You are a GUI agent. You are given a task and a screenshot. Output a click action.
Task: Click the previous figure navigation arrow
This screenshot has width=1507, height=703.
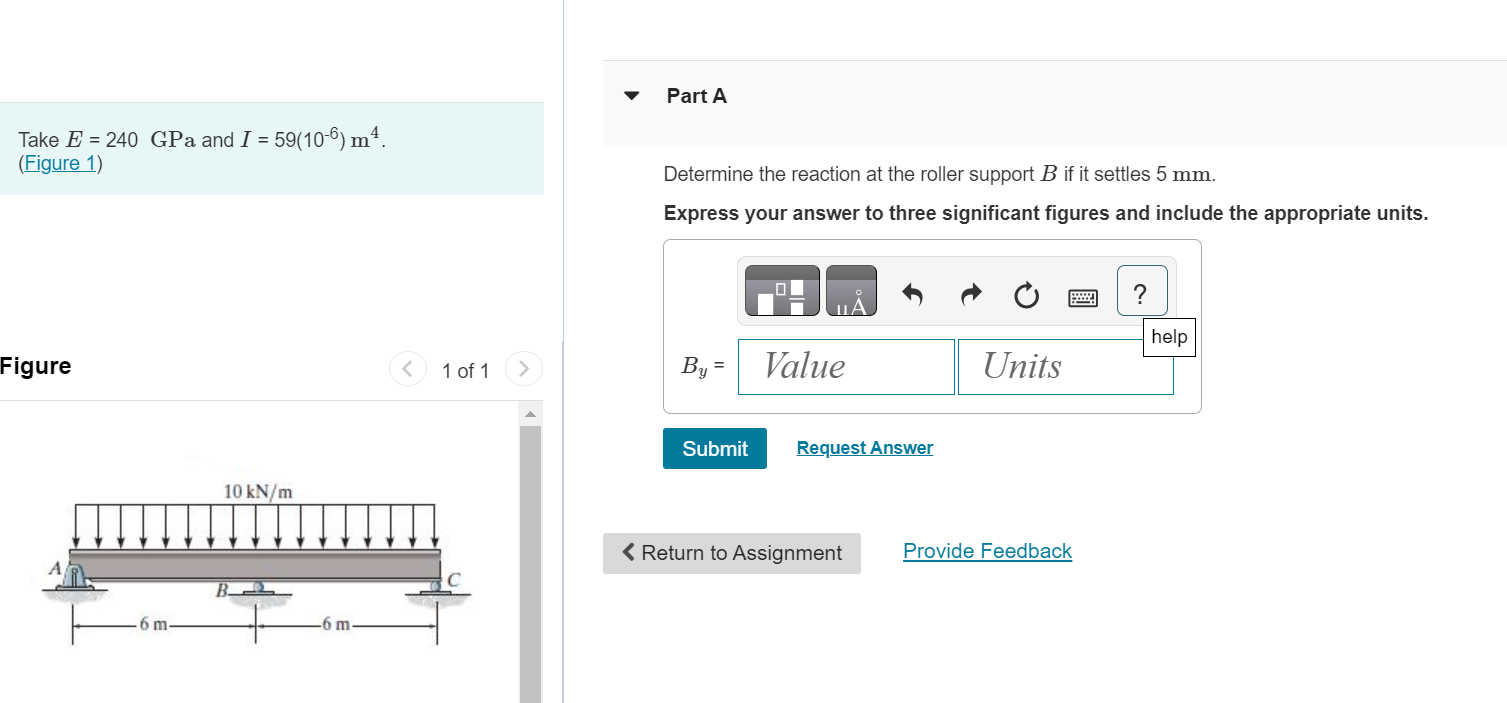pos(407,369)
